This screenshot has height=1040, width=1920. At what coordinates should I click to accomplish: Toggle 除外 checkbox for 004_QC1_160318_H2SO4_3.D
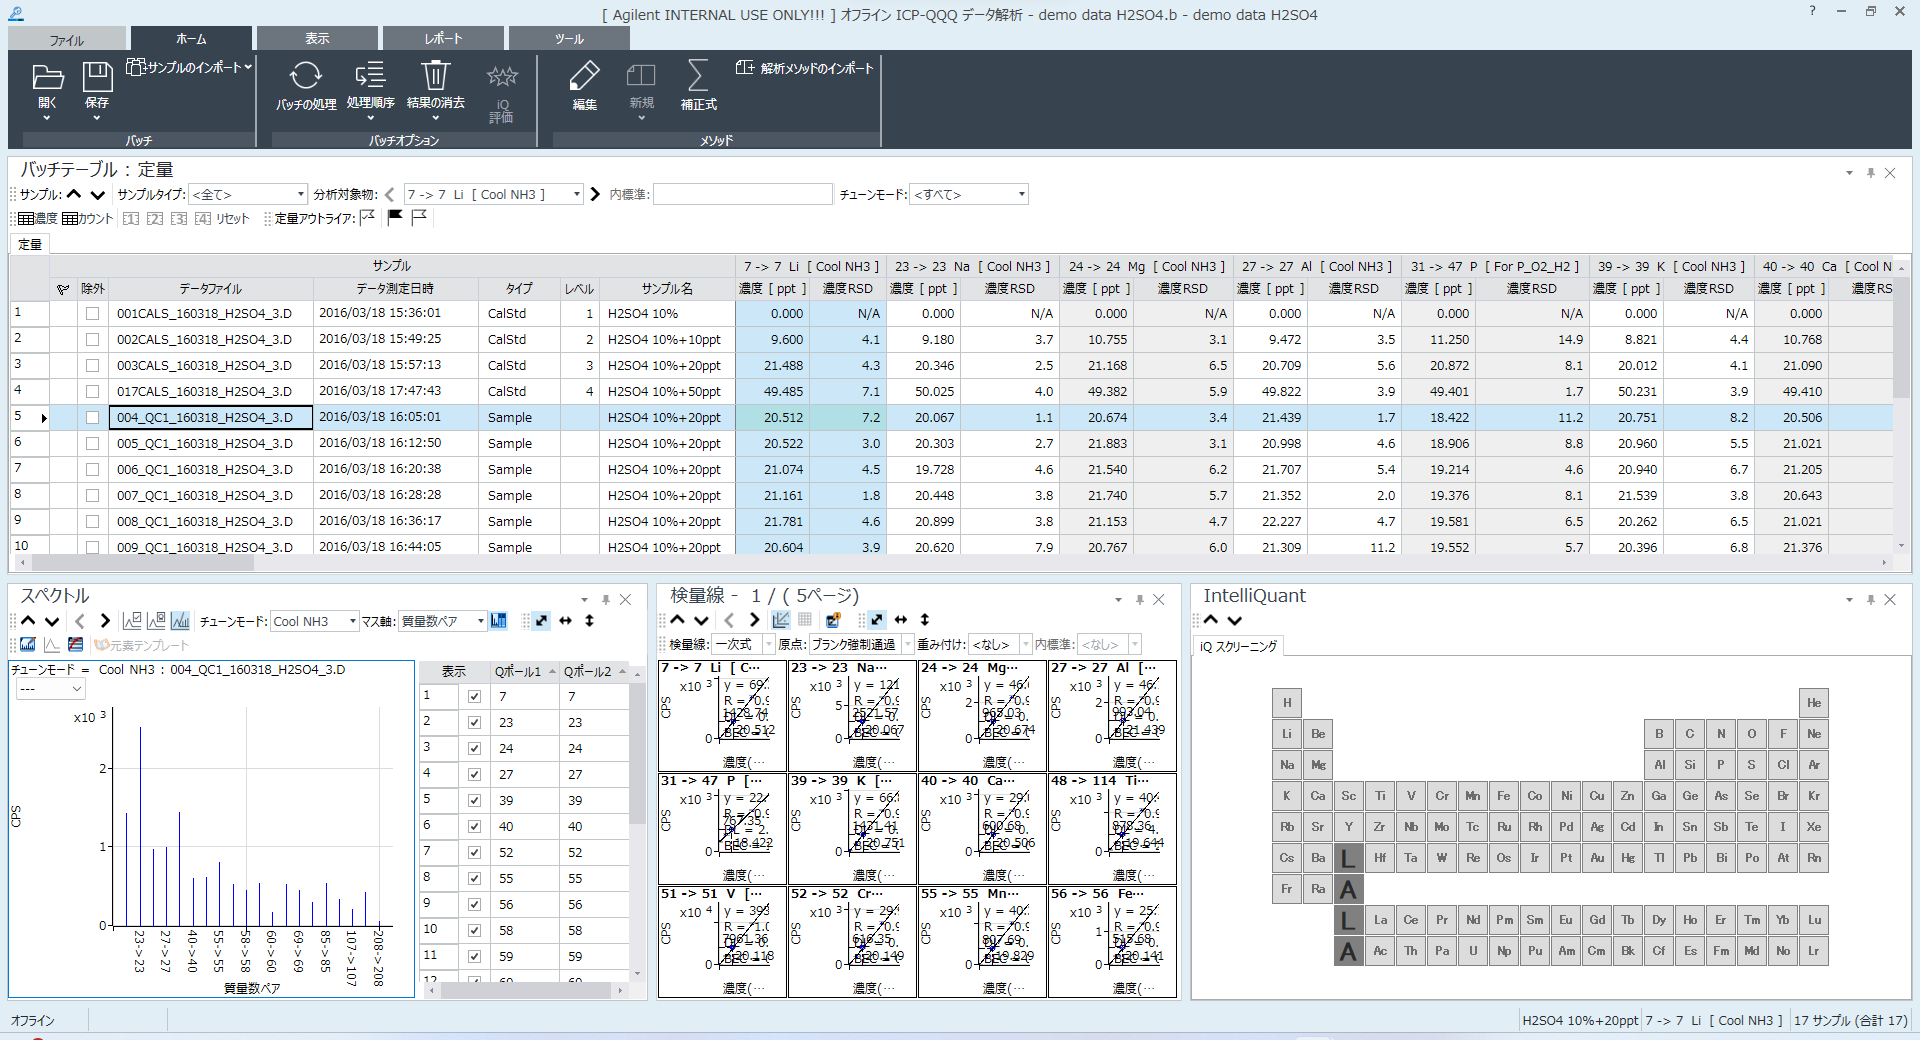point(92,417)
